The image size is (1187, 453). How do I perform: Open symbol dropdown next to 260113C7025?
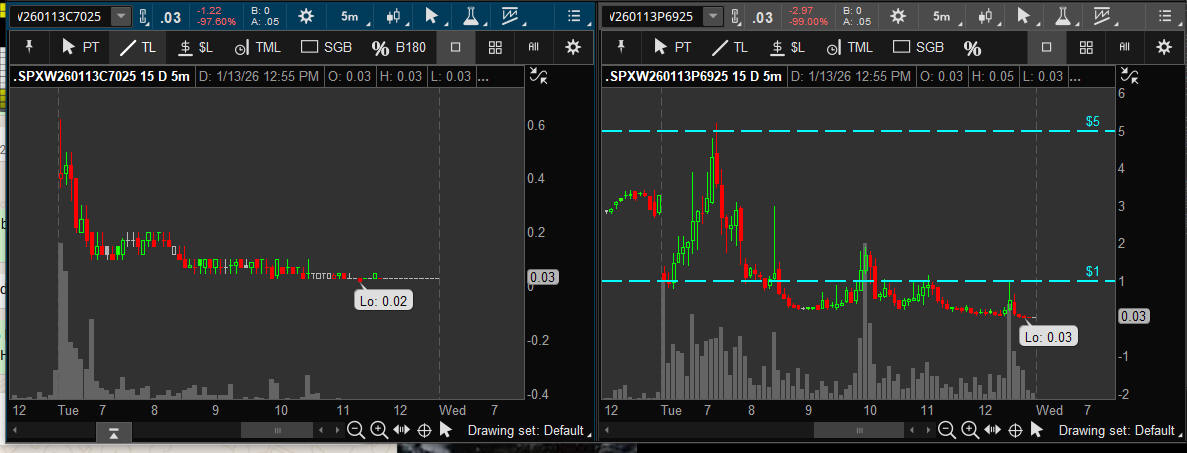120,16
